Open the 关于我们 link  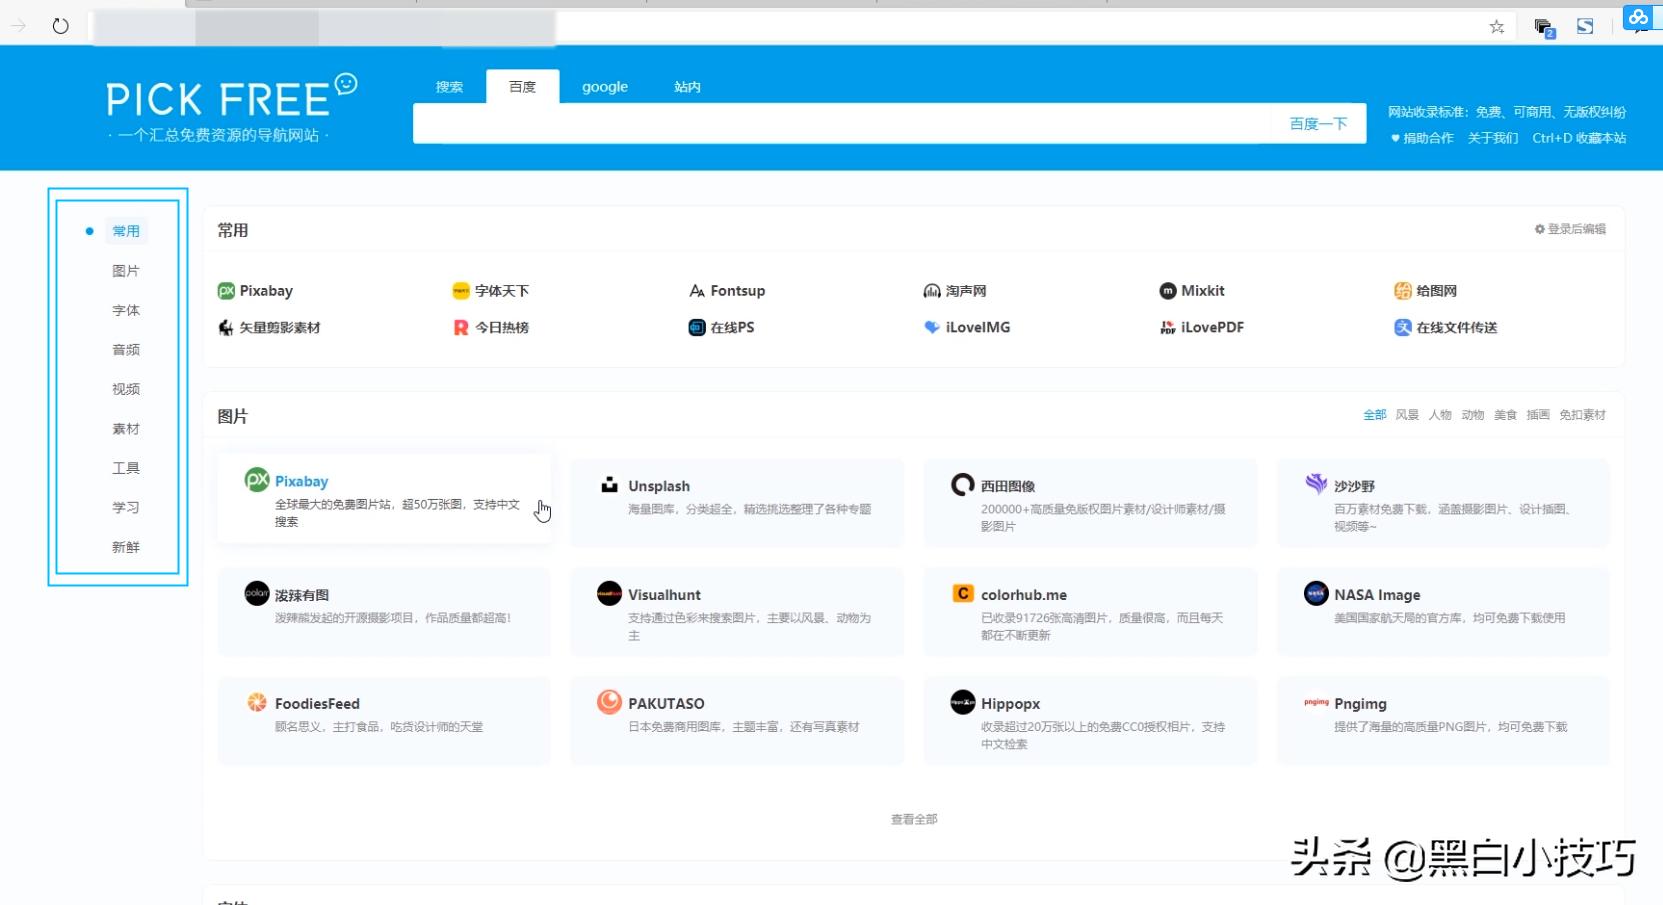(x=1493, y=138)
